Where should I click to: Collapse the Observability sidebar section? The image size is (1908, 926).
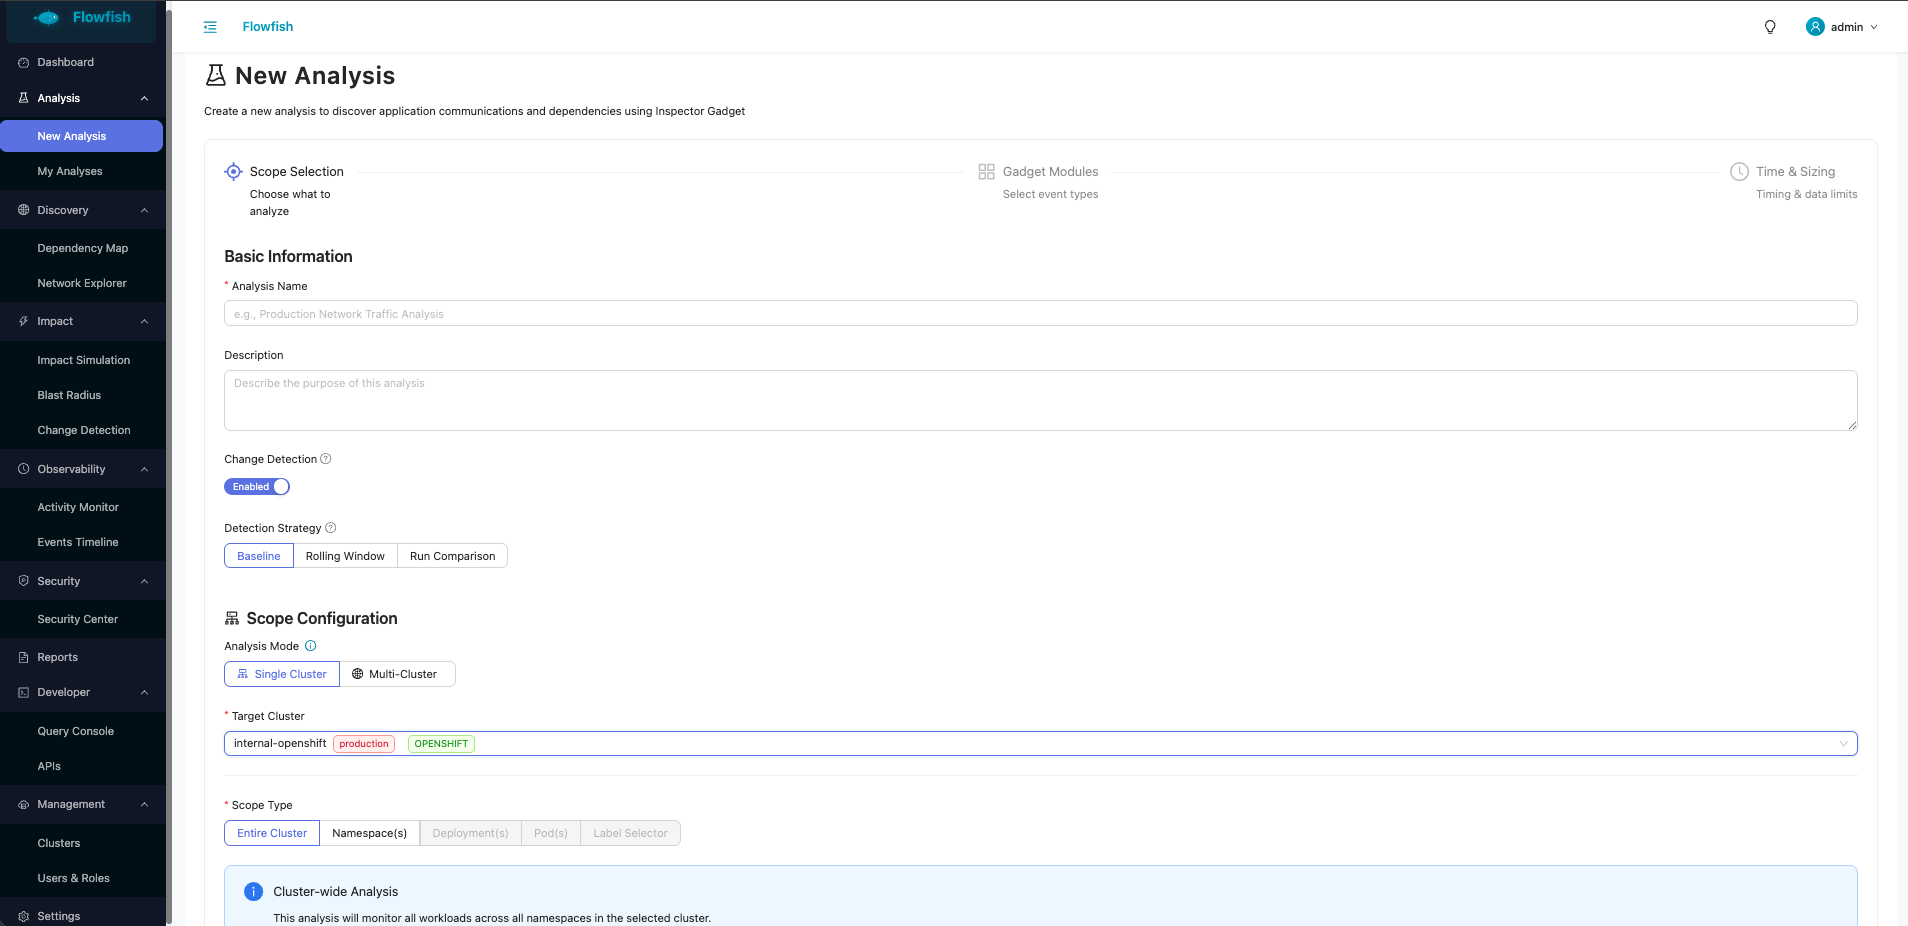pos(144,469)
